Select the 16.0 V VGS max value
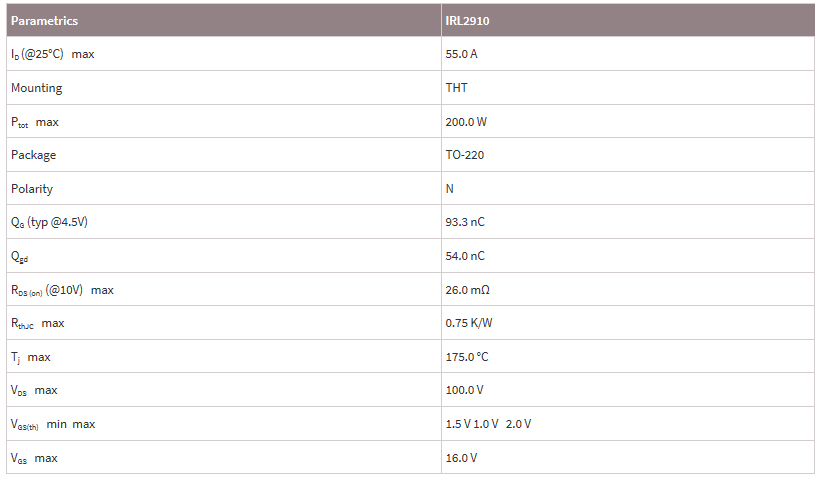The image size is (823, 484). tap(461, 458)
